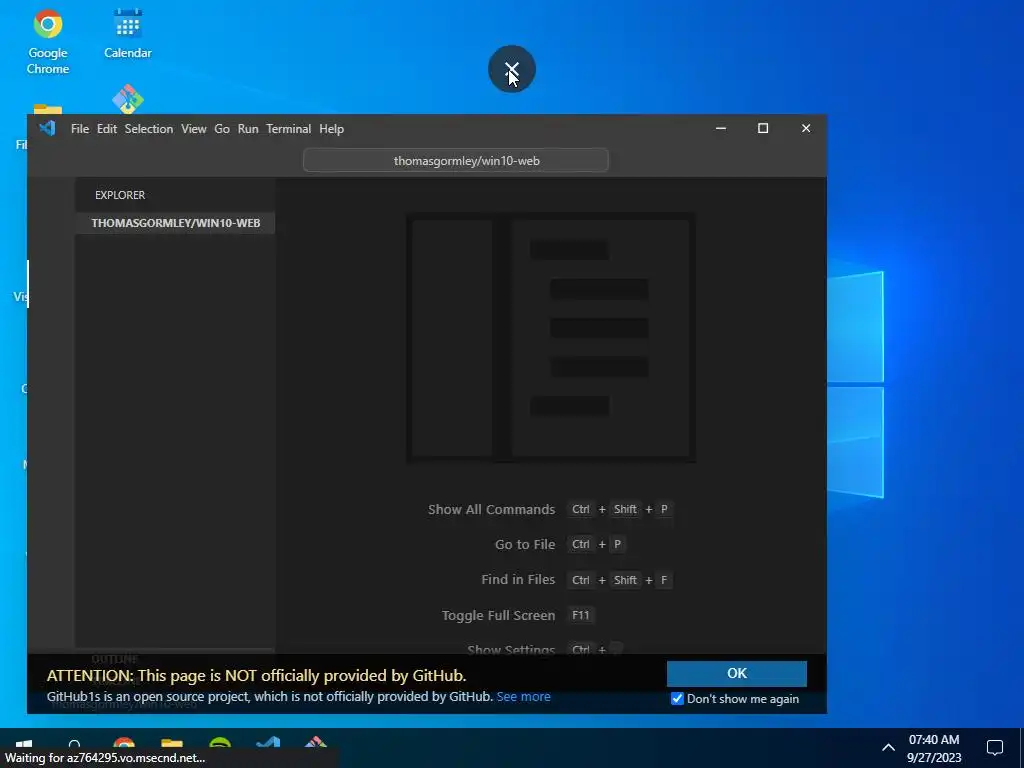
Task: Open the notification action center icon
Action: tap(995, 748)
